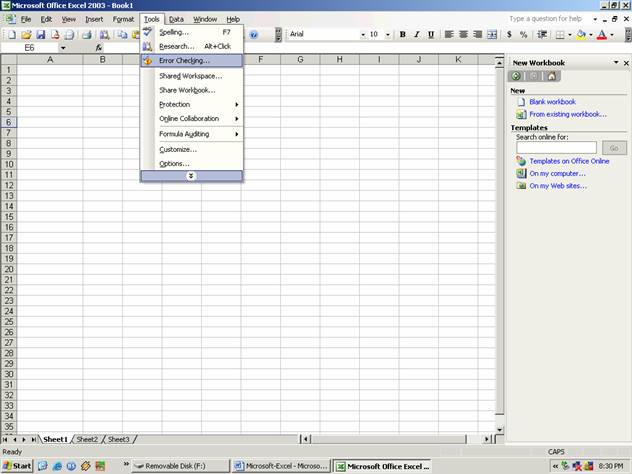
Task: Click the task pane Home icon
Action: pos(552,76)
